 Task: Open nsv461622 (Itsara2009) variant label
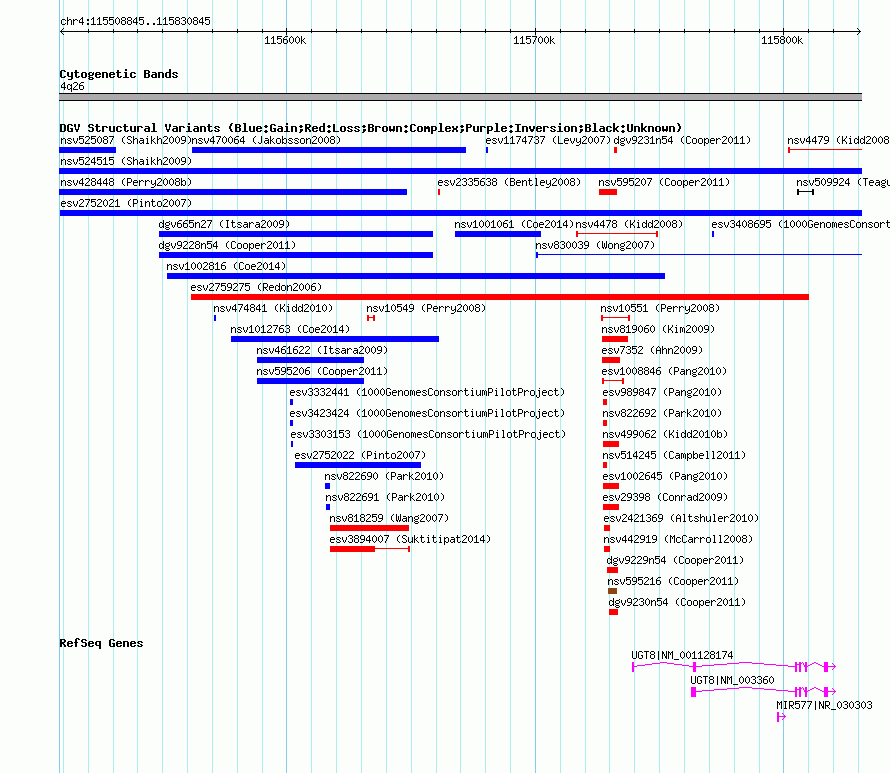(322, 350)
